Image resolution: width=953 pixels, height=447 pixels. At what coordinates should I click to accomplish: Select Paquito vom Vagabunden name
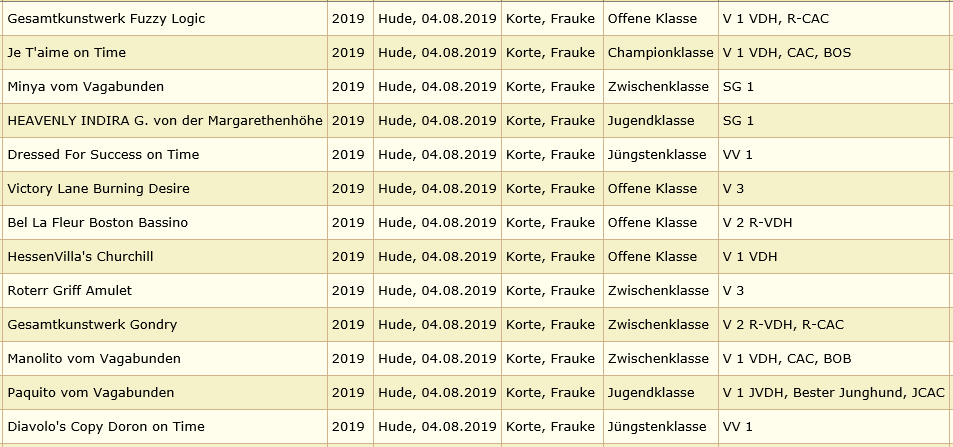click(x=91, y=393)
